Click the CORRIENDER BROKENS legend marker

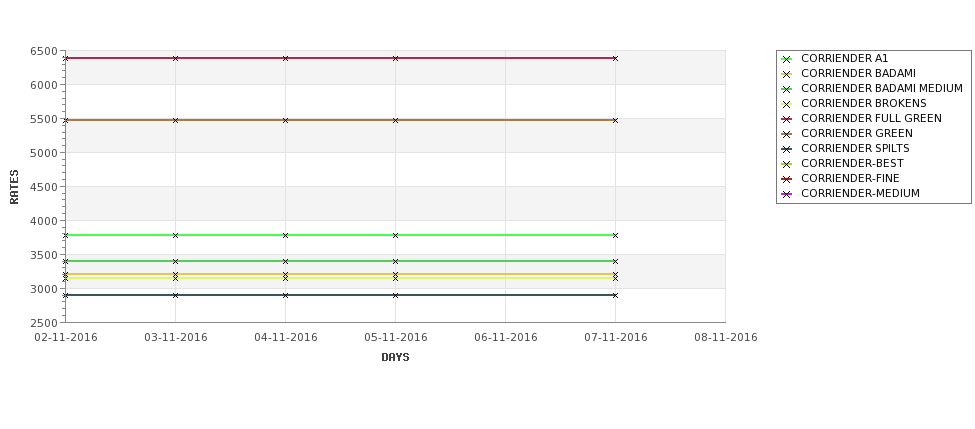[x=786, y=104]
